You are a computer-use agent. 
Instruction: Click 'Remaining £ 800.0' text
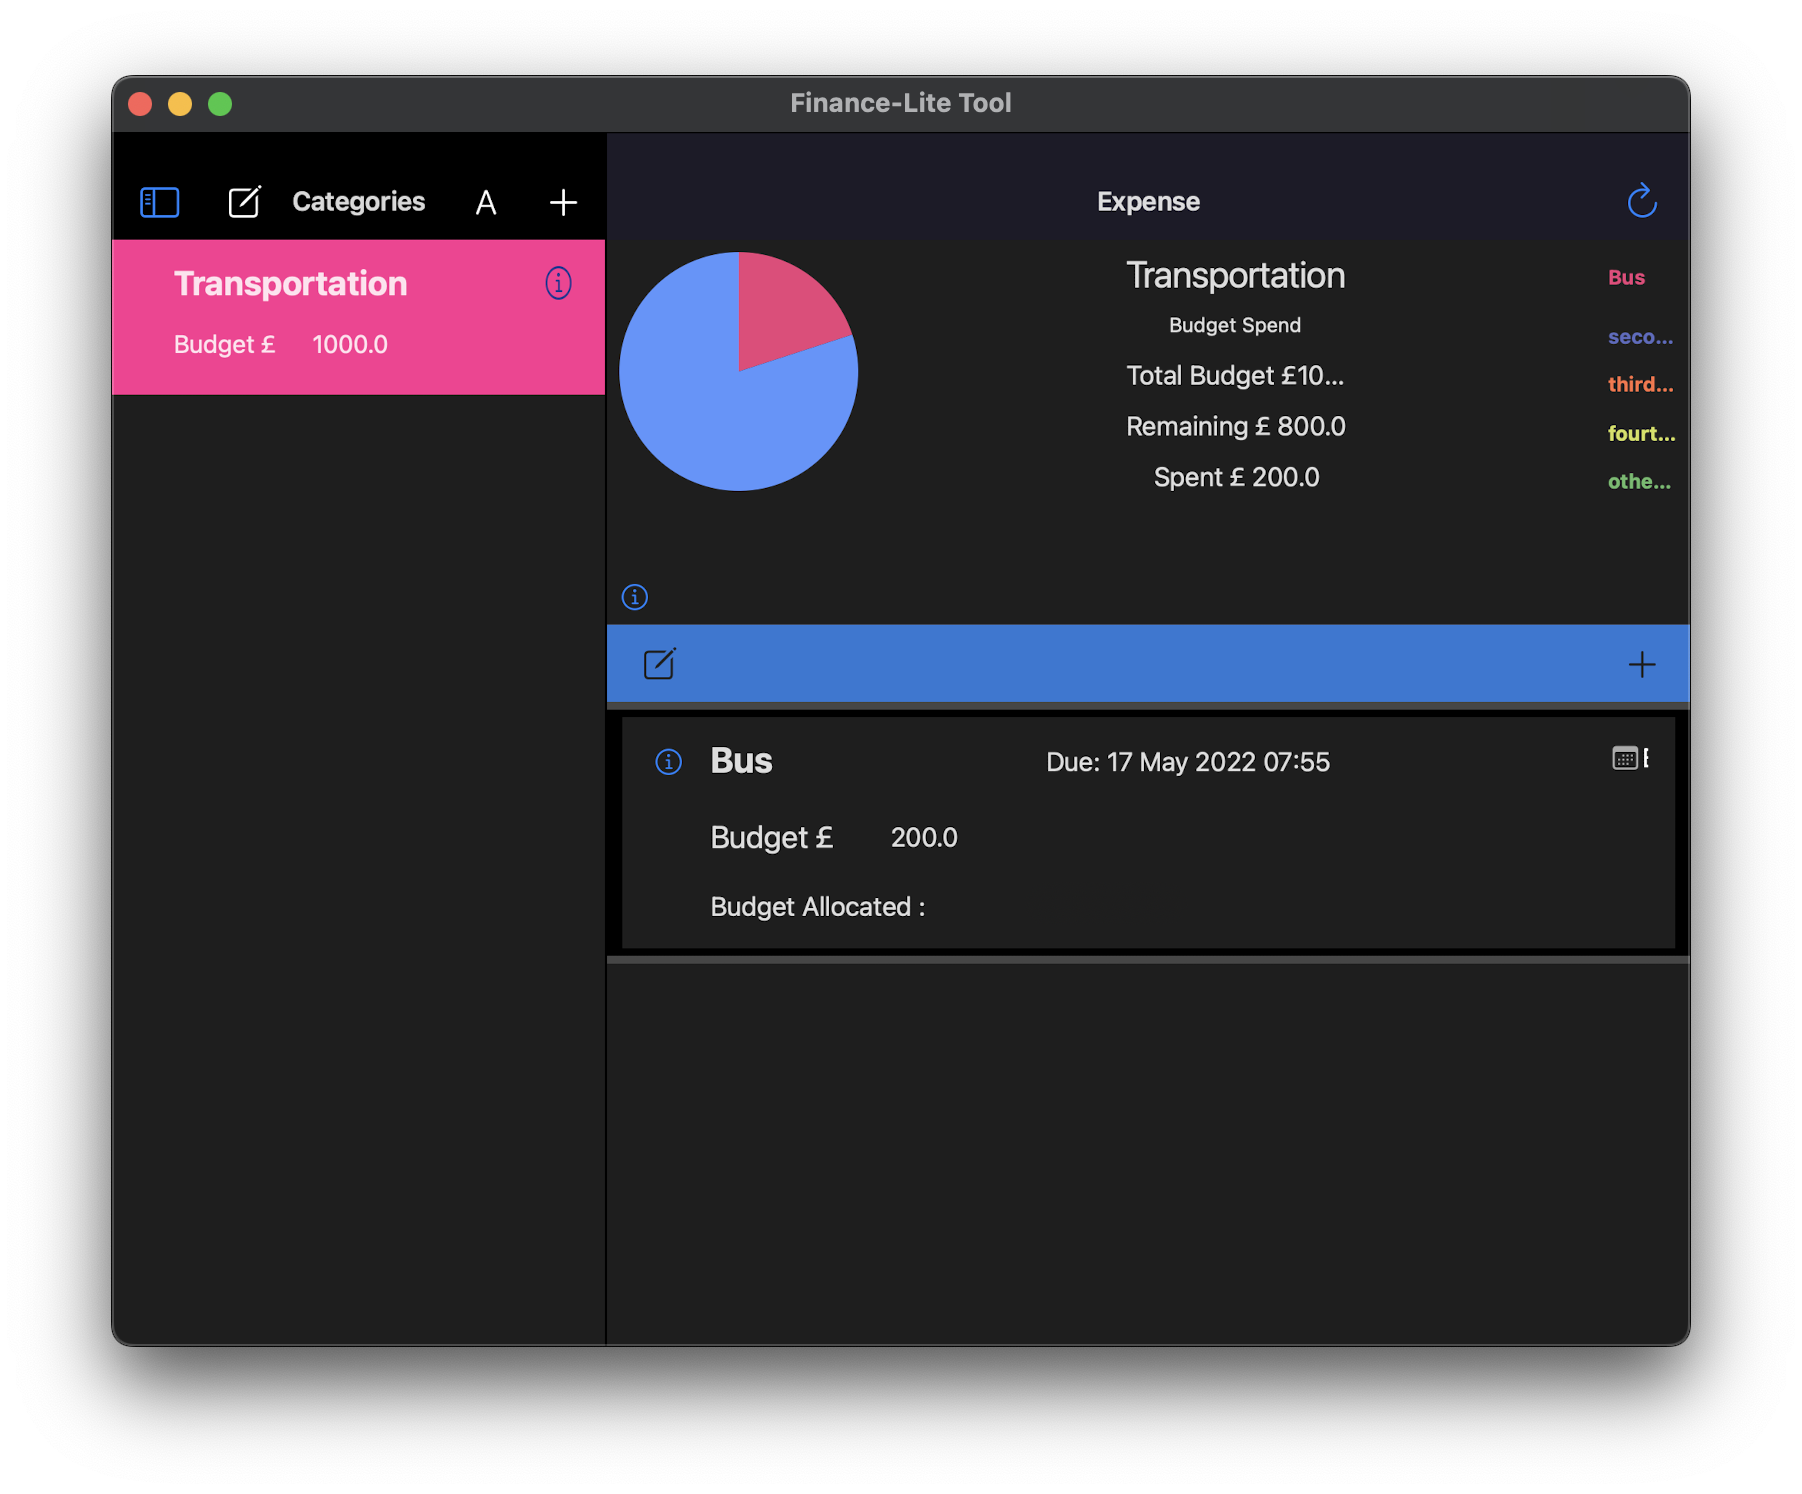[x=1236, y=427]
